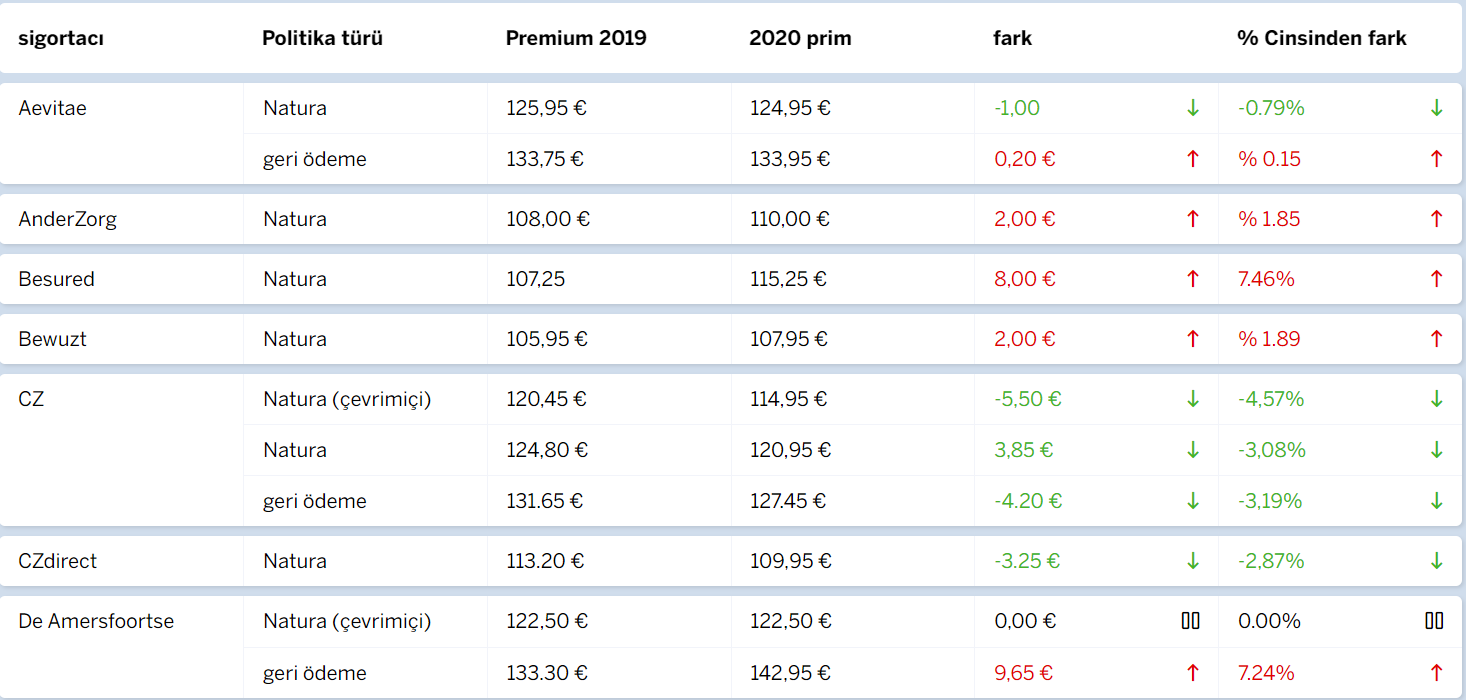The width and height of the screenshot is (1466, 700).
Task: Click the Besured 2020 premium value 115,25 €
Action: [x=788, y=279]
